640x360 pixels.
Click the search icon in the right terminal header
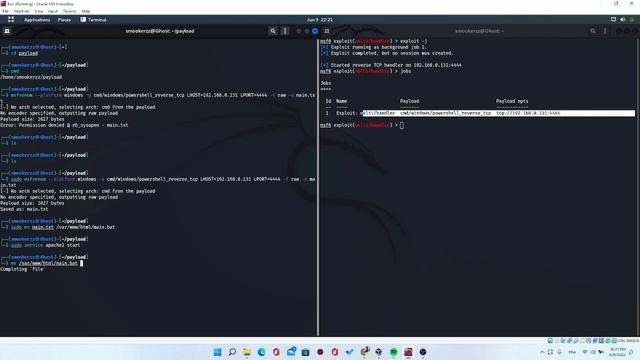(x=593, y=31)
